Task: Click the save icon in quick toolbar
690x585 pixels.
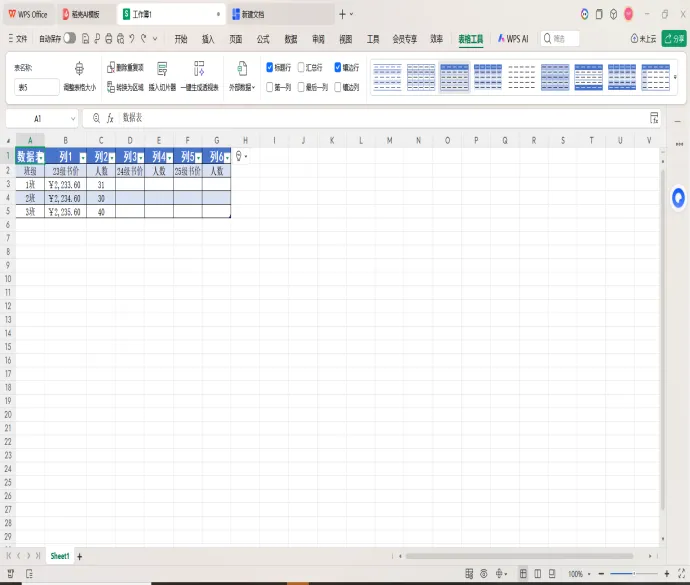Action: (x=85, y=39)
